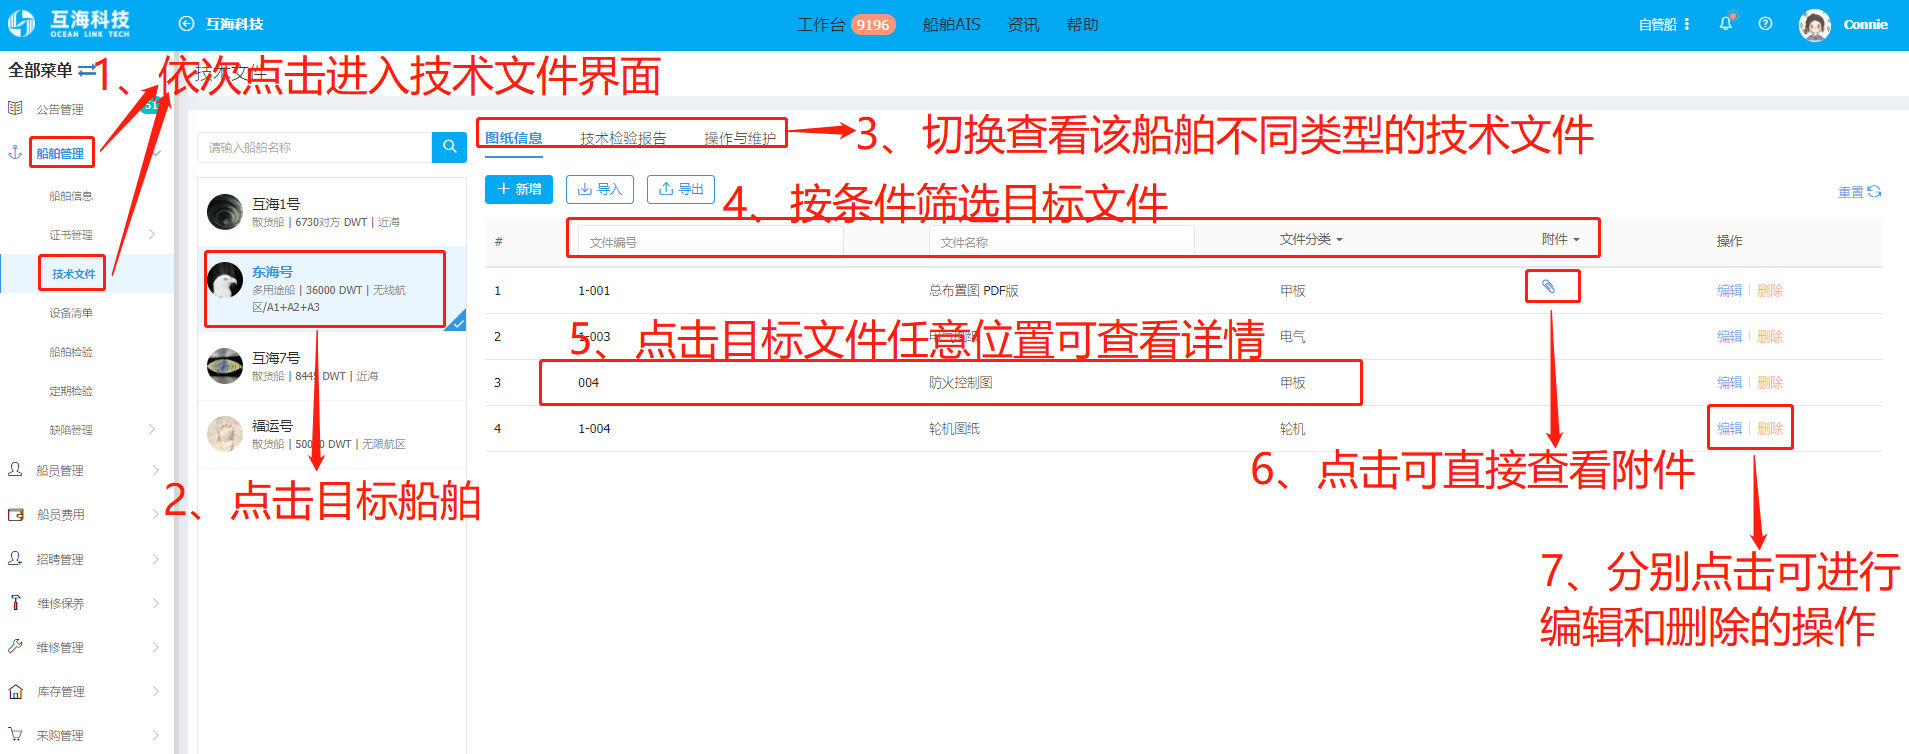Select the 福运号 ship thumbnail
The image size is (1909, 754).
pos(225,434)
